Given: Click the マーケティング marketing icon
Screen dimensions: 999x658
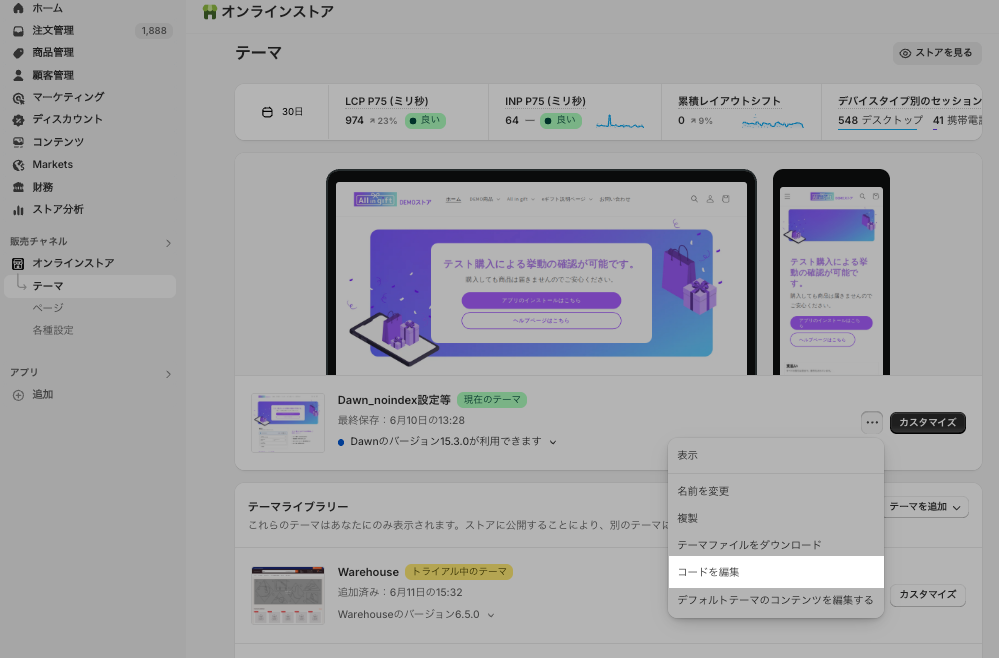Looking at the screenshot, I should tap(18, 97).
